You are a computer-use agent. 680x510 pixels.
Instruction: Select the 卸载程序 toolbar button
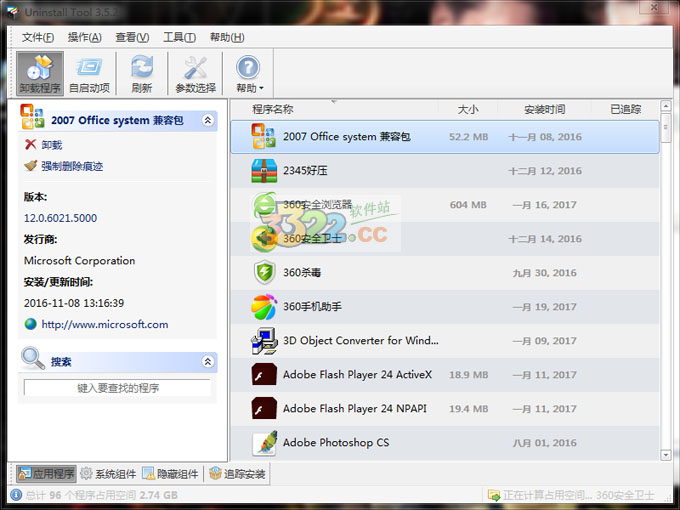click(40, 73)
